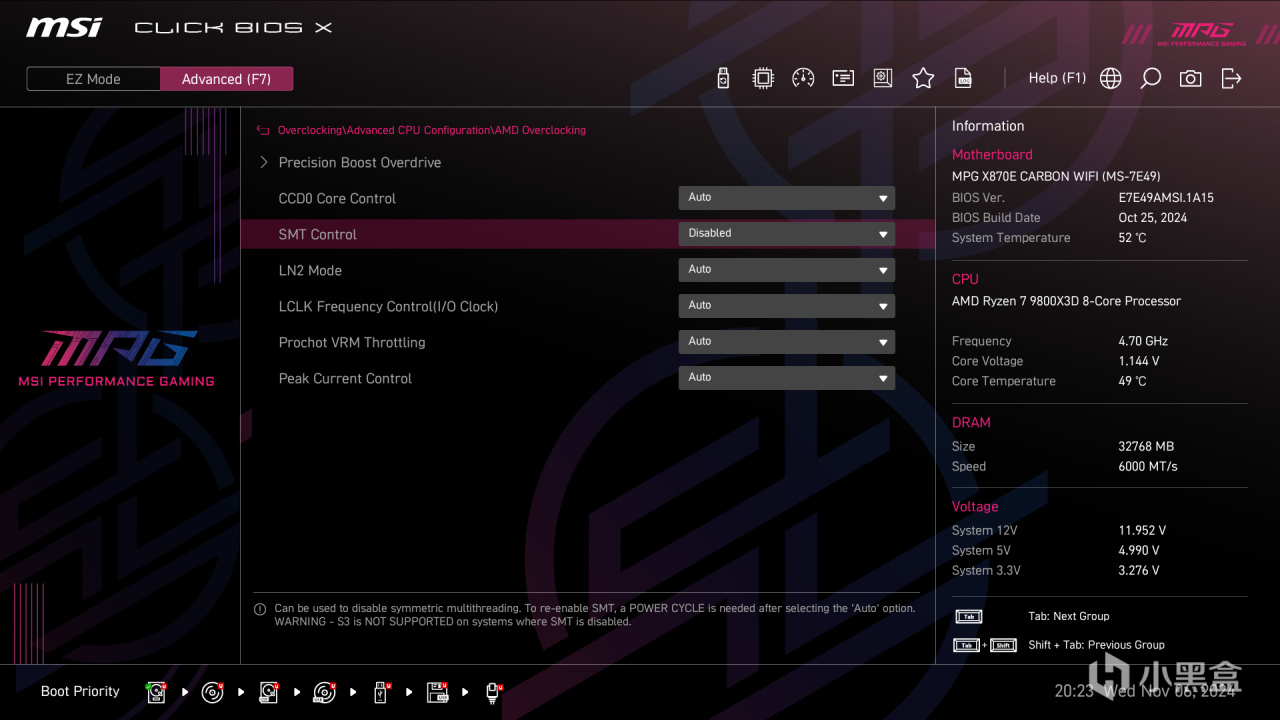Screen dimensions: 1280x720
Task: Click the CPU frequency value "4.70 GHz"
Action: tap(1143, 341)
